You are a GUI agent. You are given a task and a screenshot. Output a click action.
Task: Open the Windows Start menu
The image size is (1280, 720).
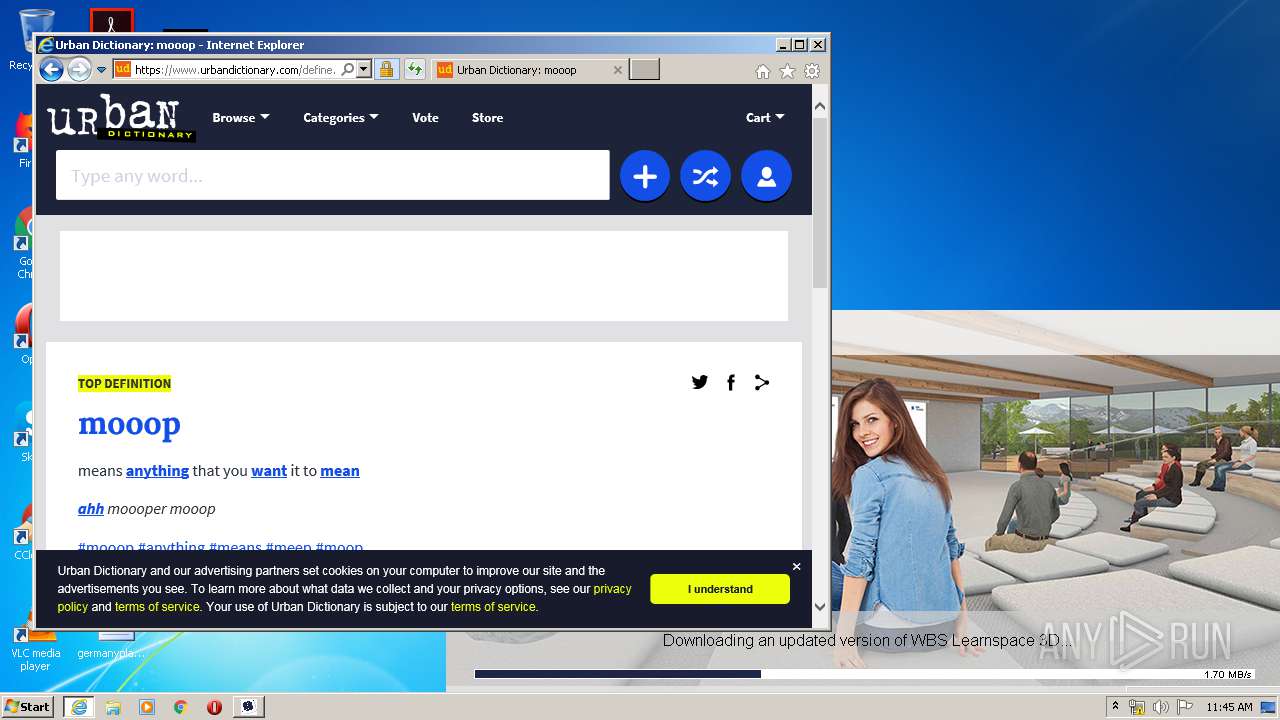click(x=27, y=706)
